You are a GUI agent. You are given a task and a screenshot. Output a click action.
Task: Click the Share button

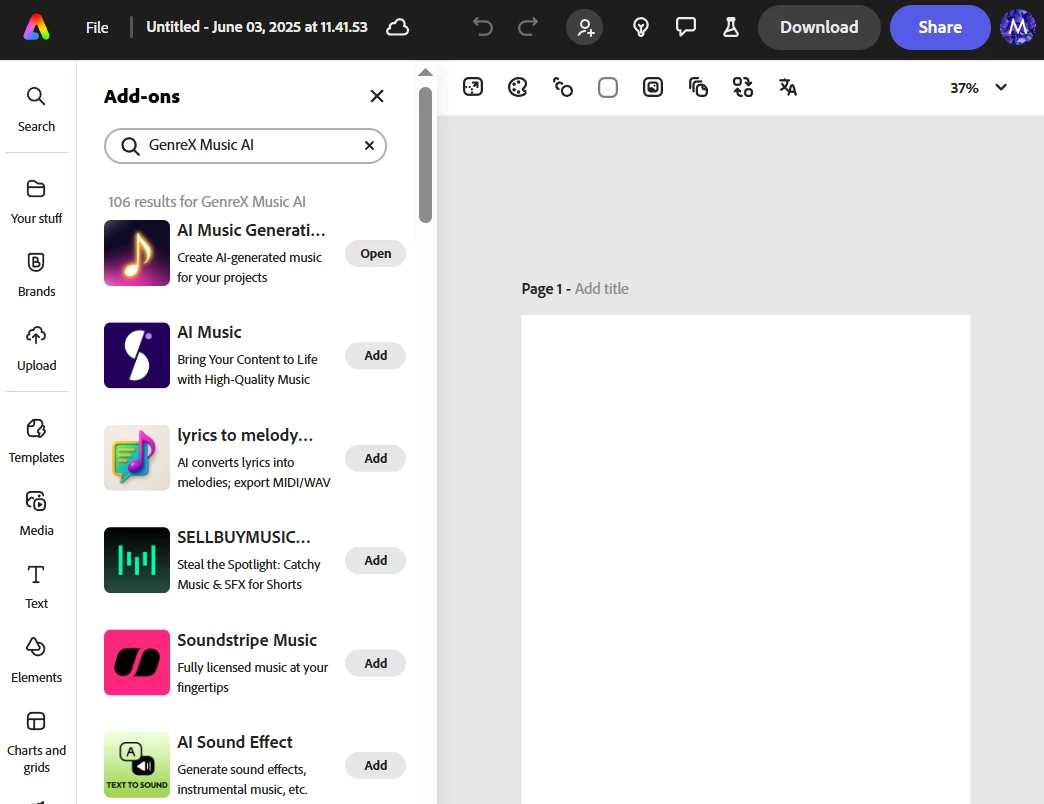pyautogui.click(x=939, y=27)
